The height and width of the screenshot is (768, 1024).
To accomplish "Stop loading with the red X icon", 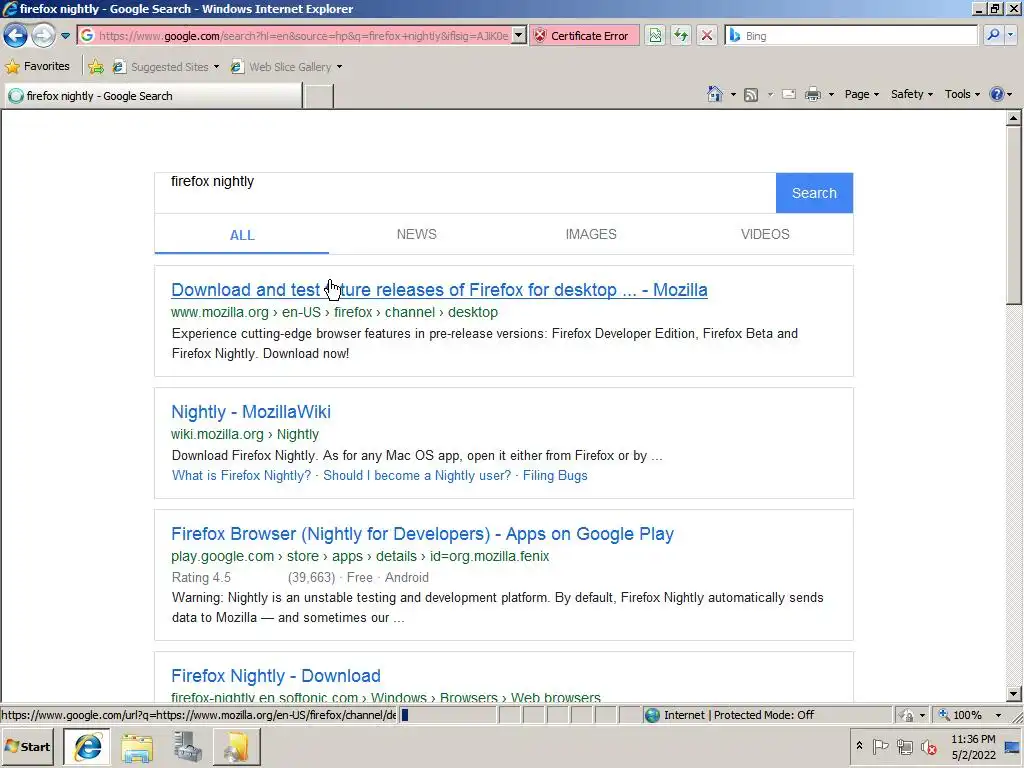I will (707, 36).
